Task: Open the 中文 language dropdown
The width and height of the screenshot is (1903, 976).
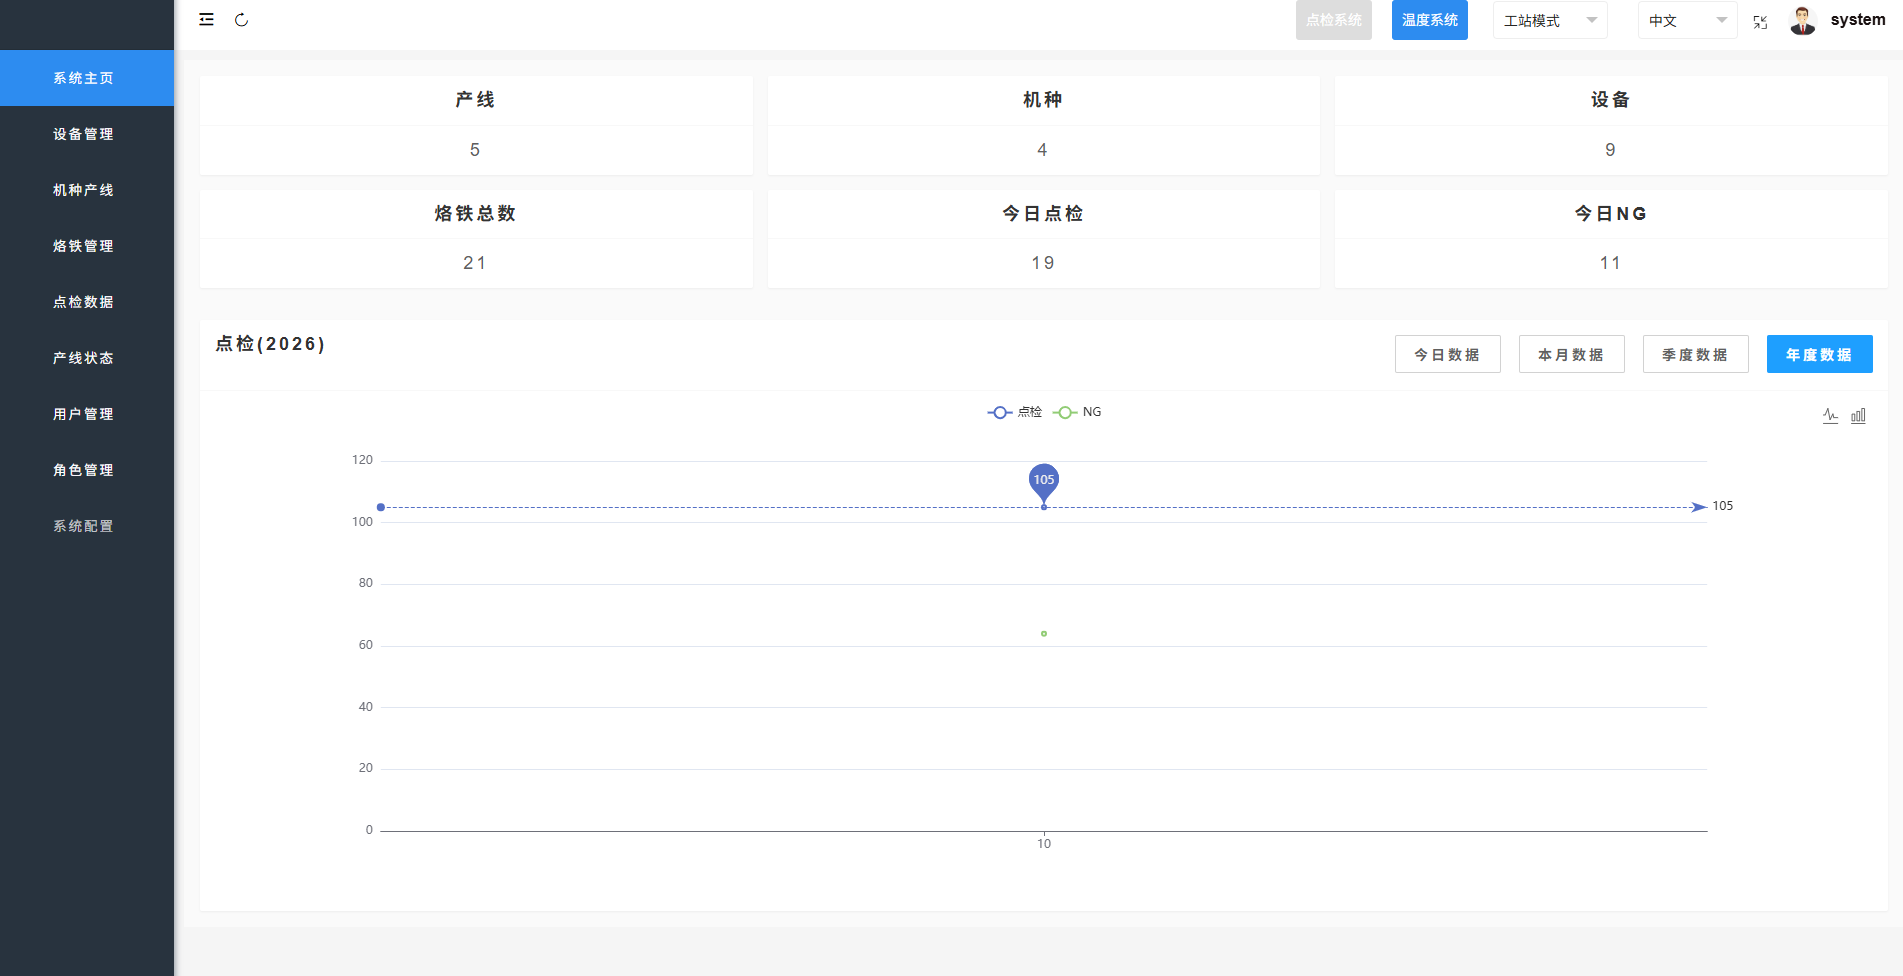Action: [x=1688, y=20]
